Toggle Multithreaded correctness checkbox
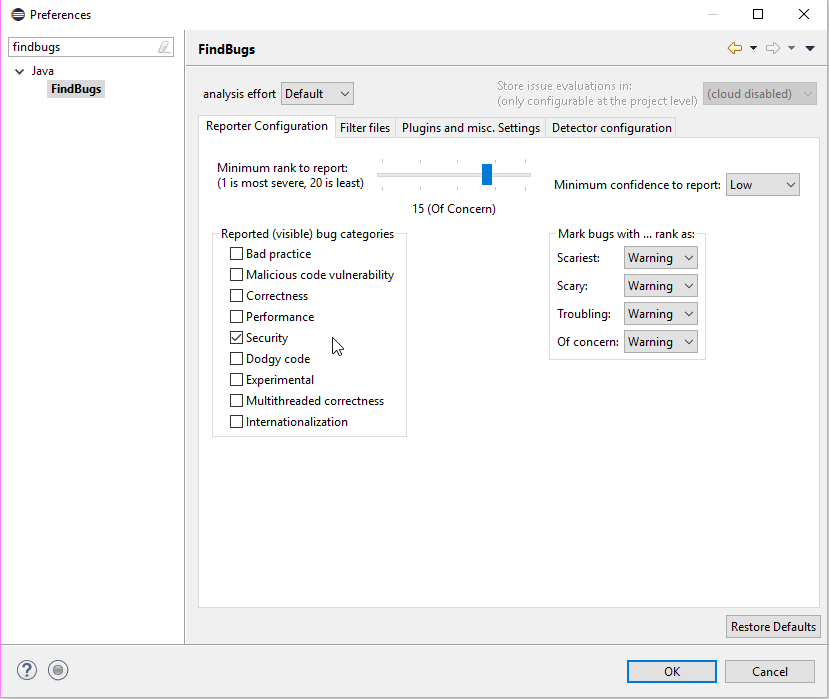829x699 pixels. pyautogui.click(x=236, y=401)
